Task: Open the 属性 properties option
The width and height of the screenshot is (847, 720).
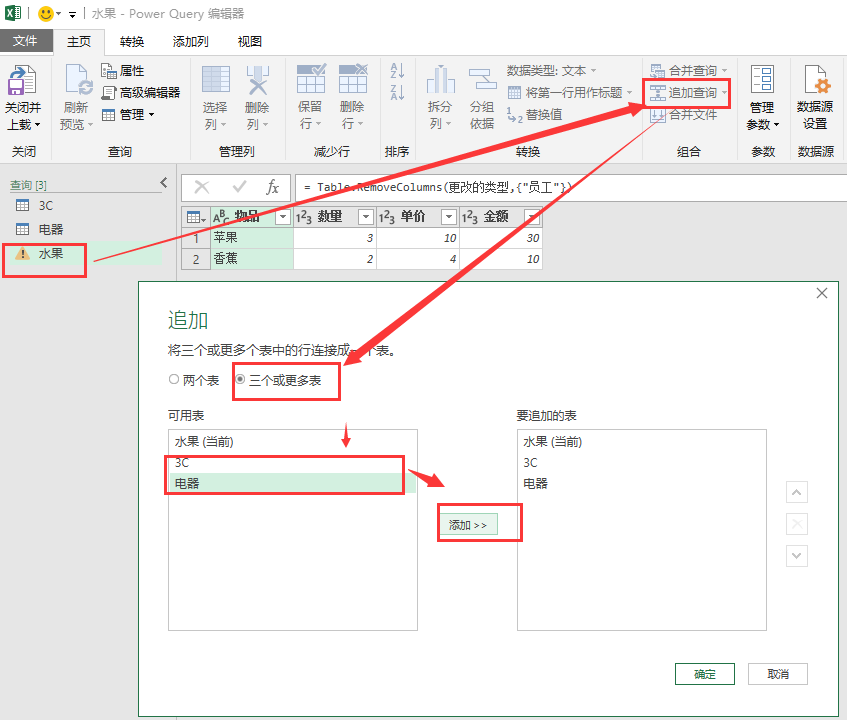Action: coord(123,71)
